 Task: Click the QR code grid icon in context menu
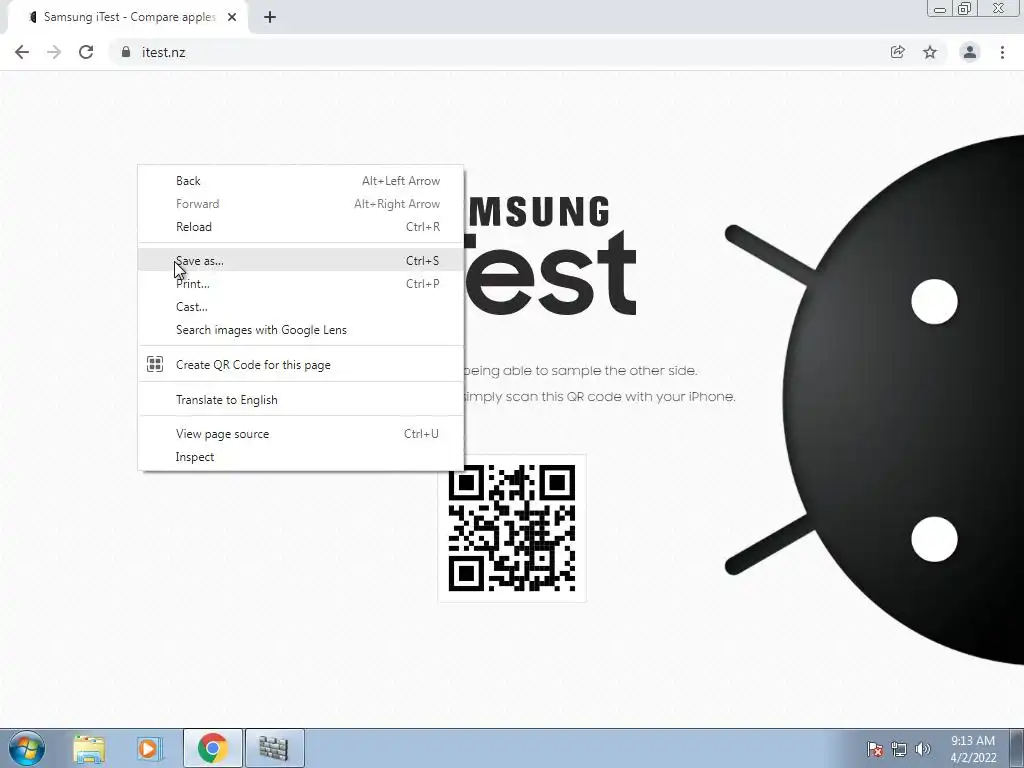pyautogui.click(x=155, y=364)
